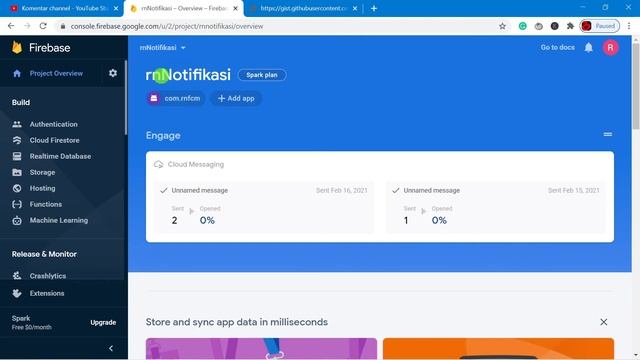Click the Crashlytics icon
The width and height of the screenshot is (640, 360).
click(x=17, y=276)
